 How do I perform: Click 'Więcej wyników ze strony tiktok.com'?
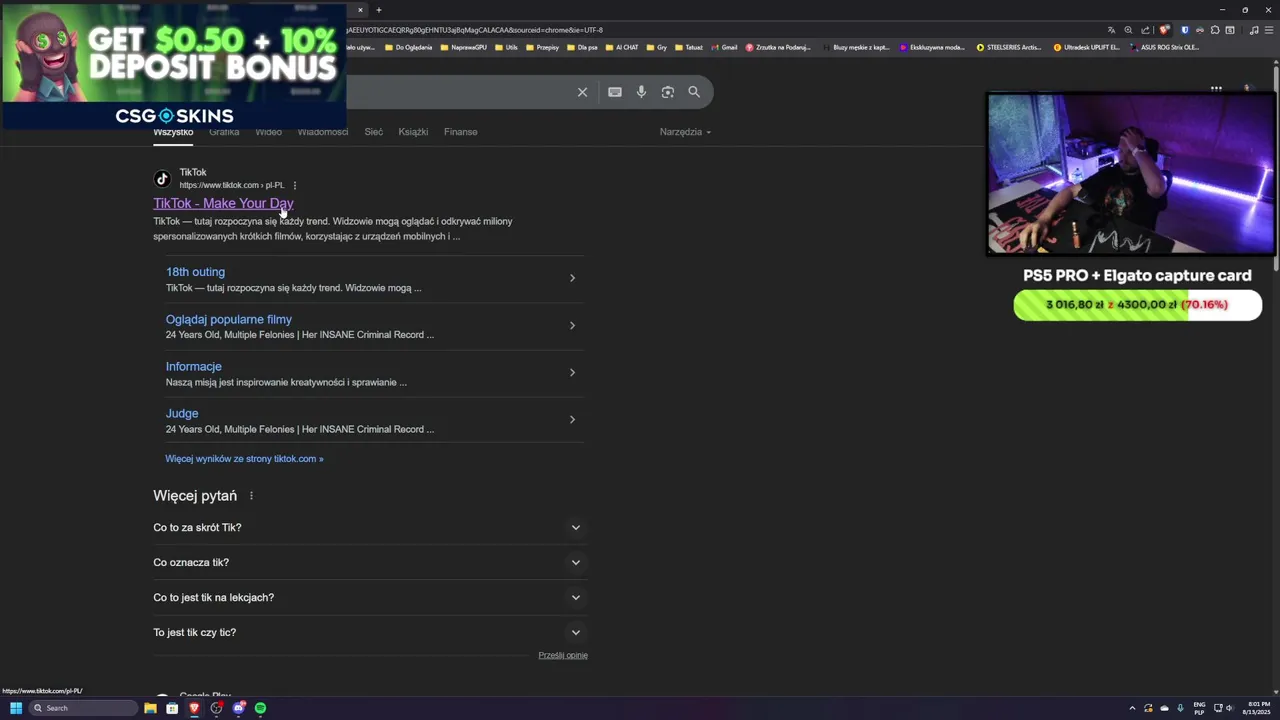tap(244, 459)
